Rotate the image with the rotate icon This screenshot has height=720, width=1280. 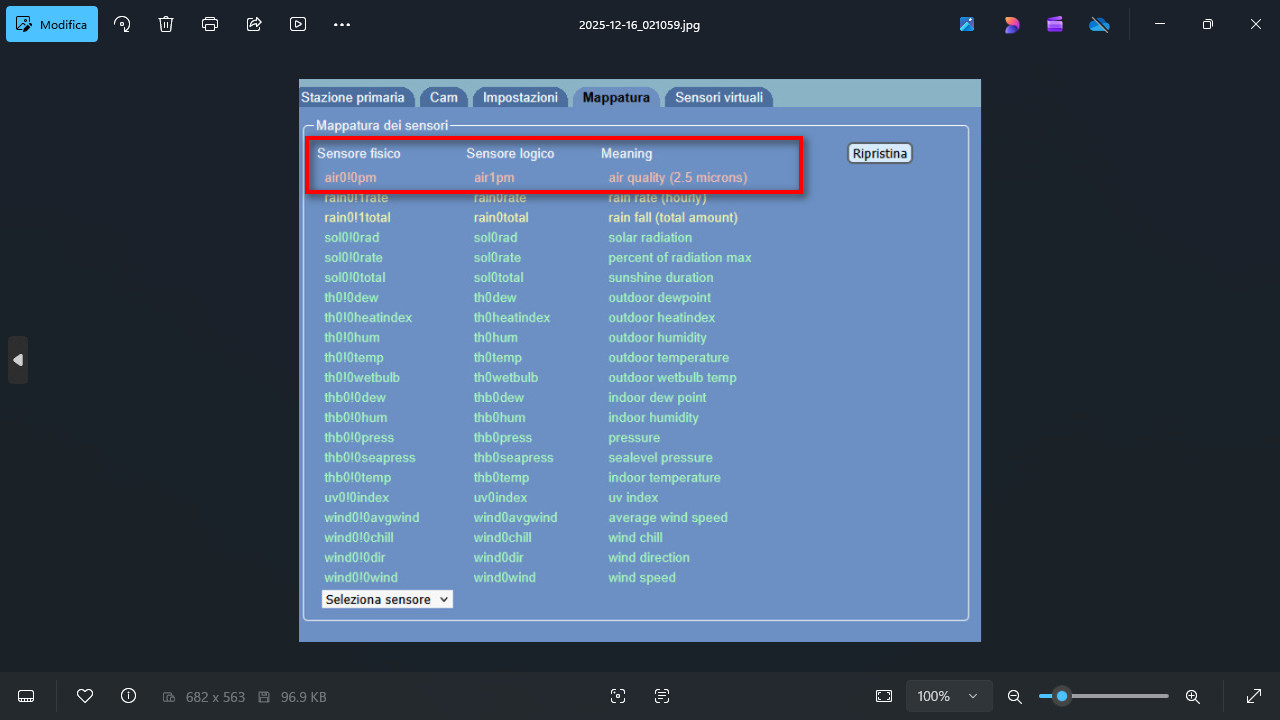pos(122,24)
